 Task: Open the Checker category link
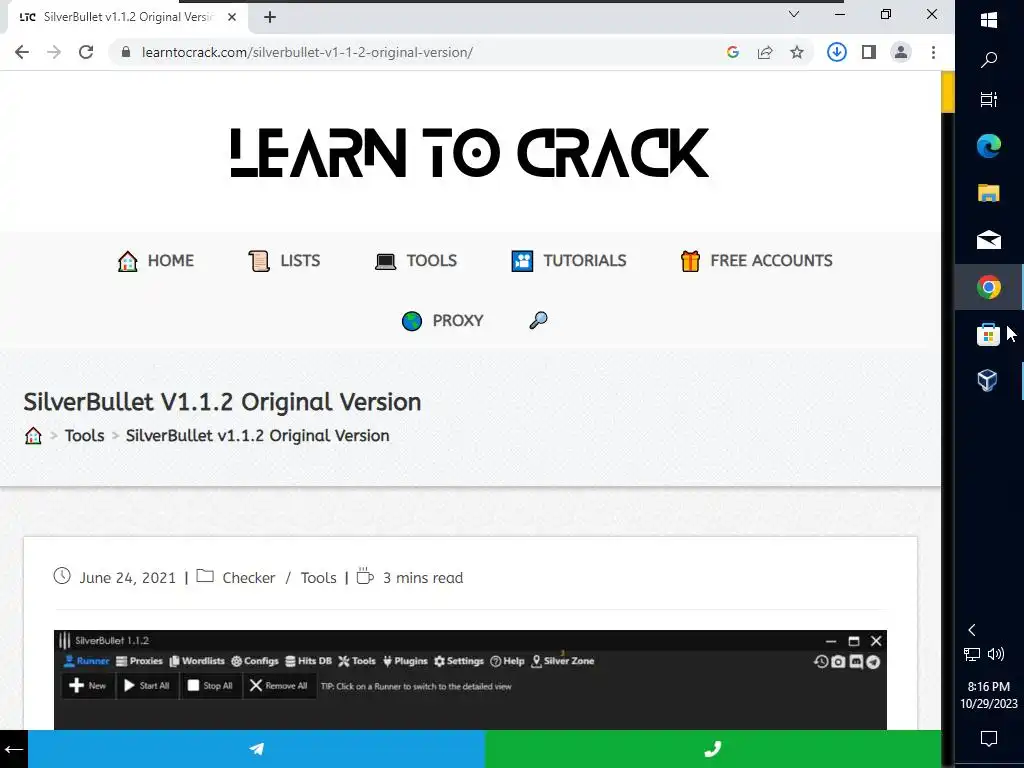(x=249, y=578)
